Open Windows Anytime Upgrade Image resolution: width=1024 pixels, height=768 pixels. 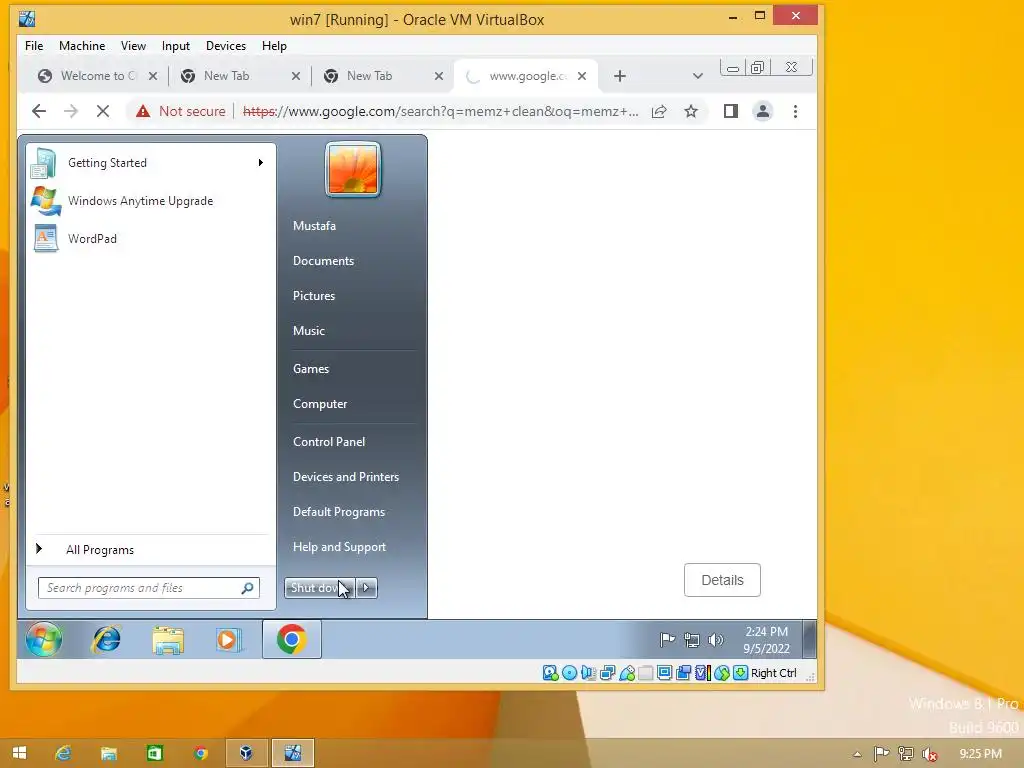point(150,201)
